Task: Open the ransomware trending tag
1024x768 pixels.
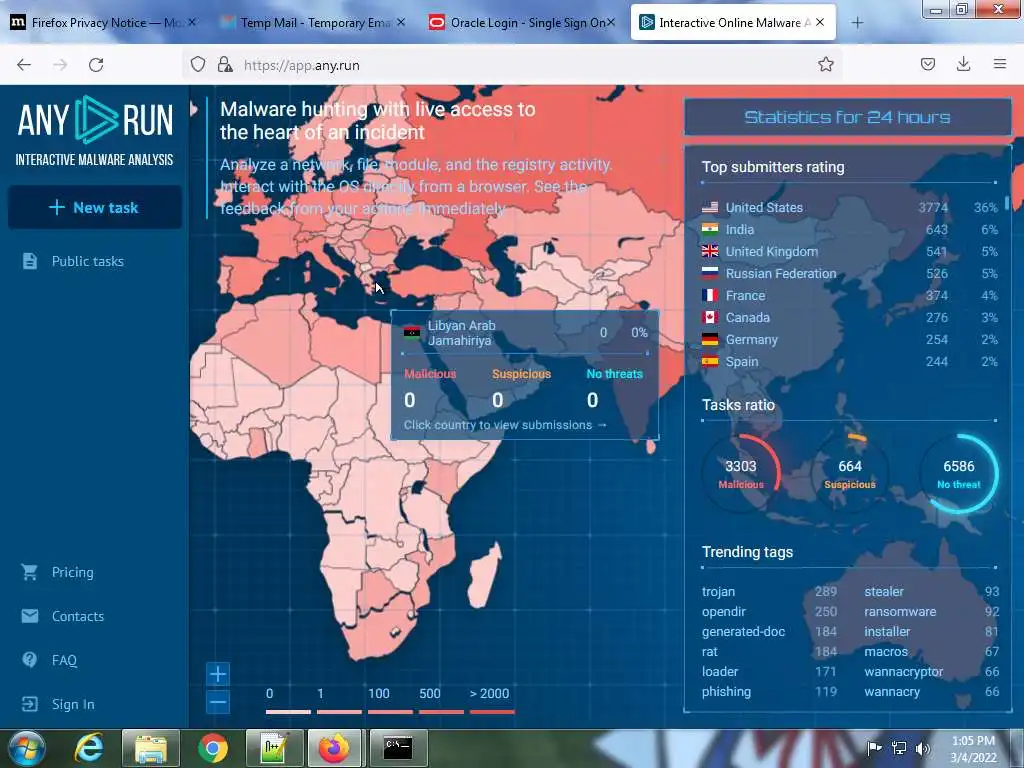Action: tap(900, 612)
